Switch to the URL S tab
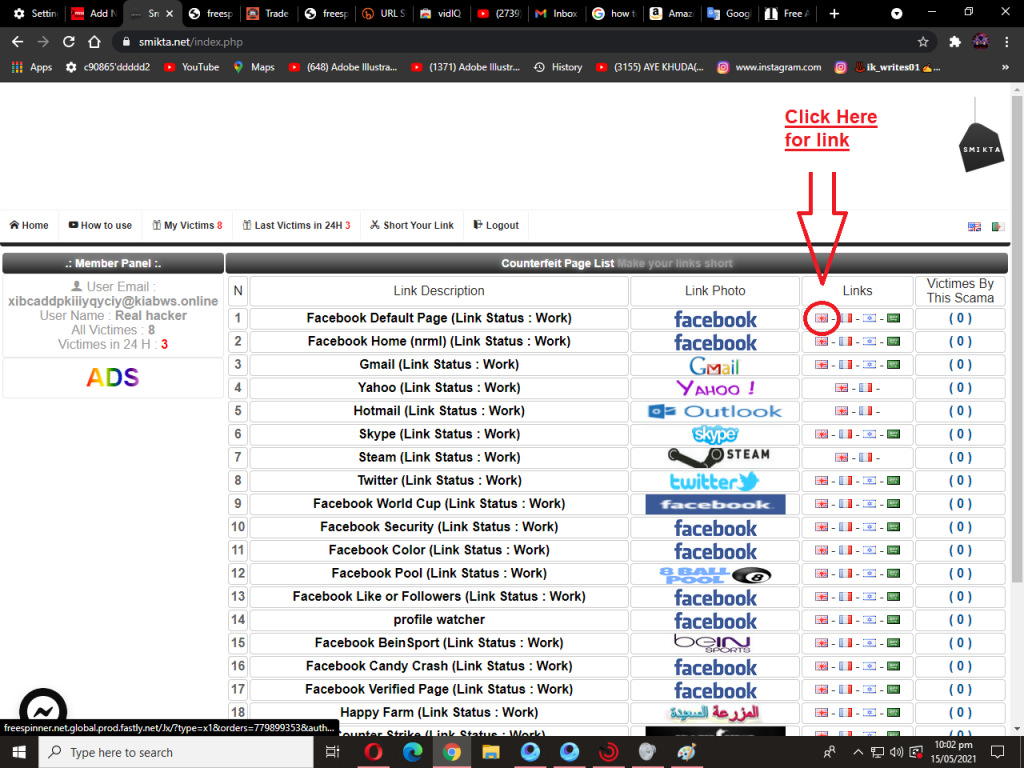The image size is (1024, 768). coord(384,13)
